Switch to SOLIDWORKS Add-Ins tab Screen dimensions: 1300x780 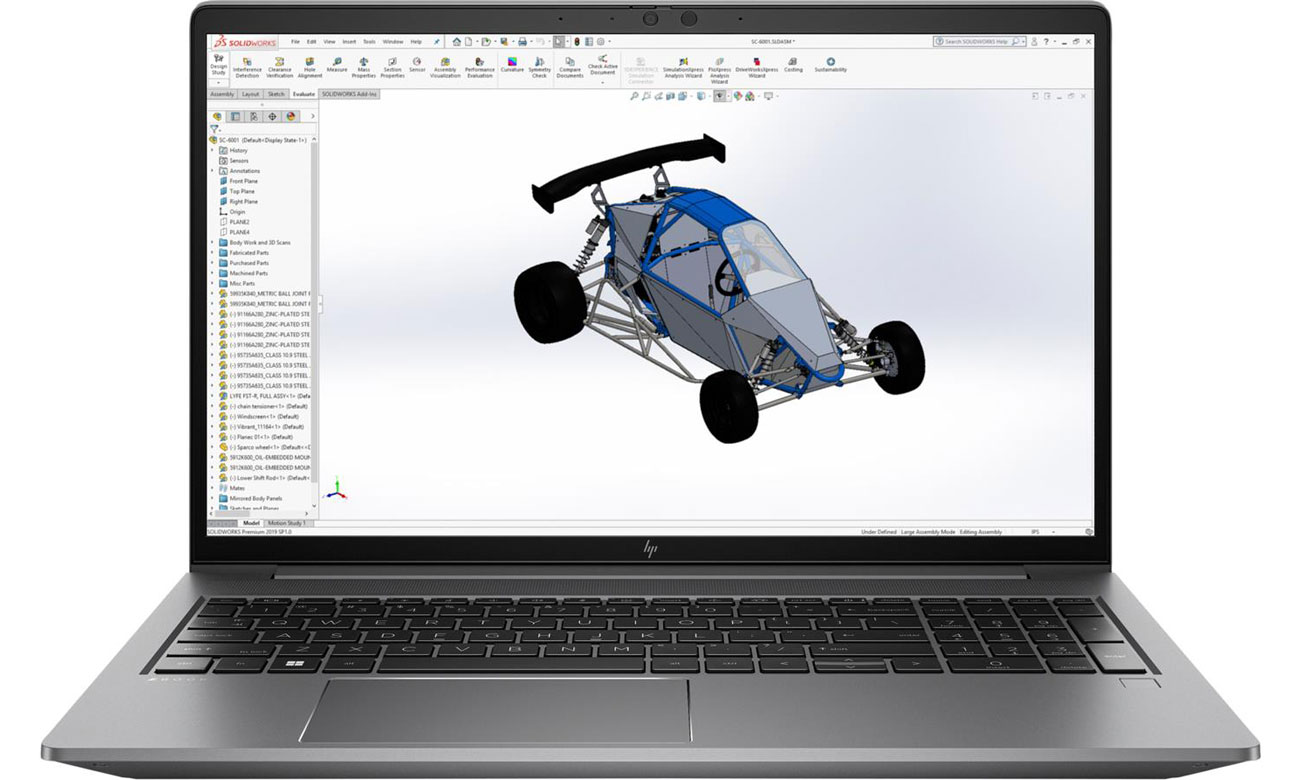(x=350, y=94)
